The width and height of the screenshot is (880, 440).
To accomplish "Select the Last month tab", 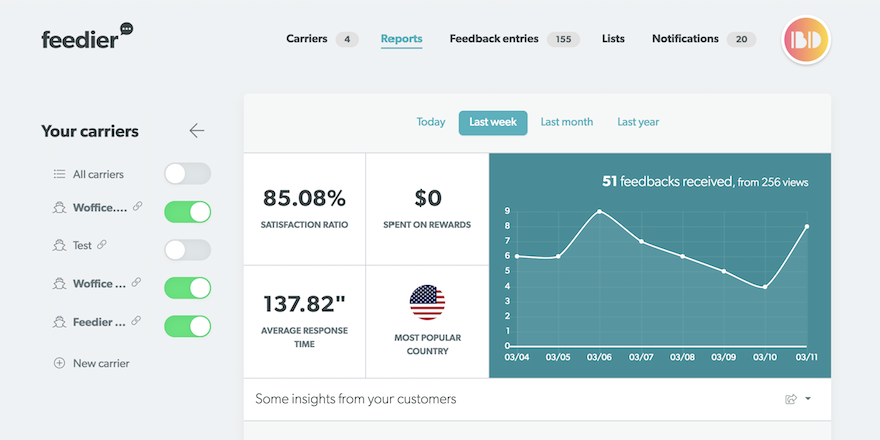I will point(567,122).
